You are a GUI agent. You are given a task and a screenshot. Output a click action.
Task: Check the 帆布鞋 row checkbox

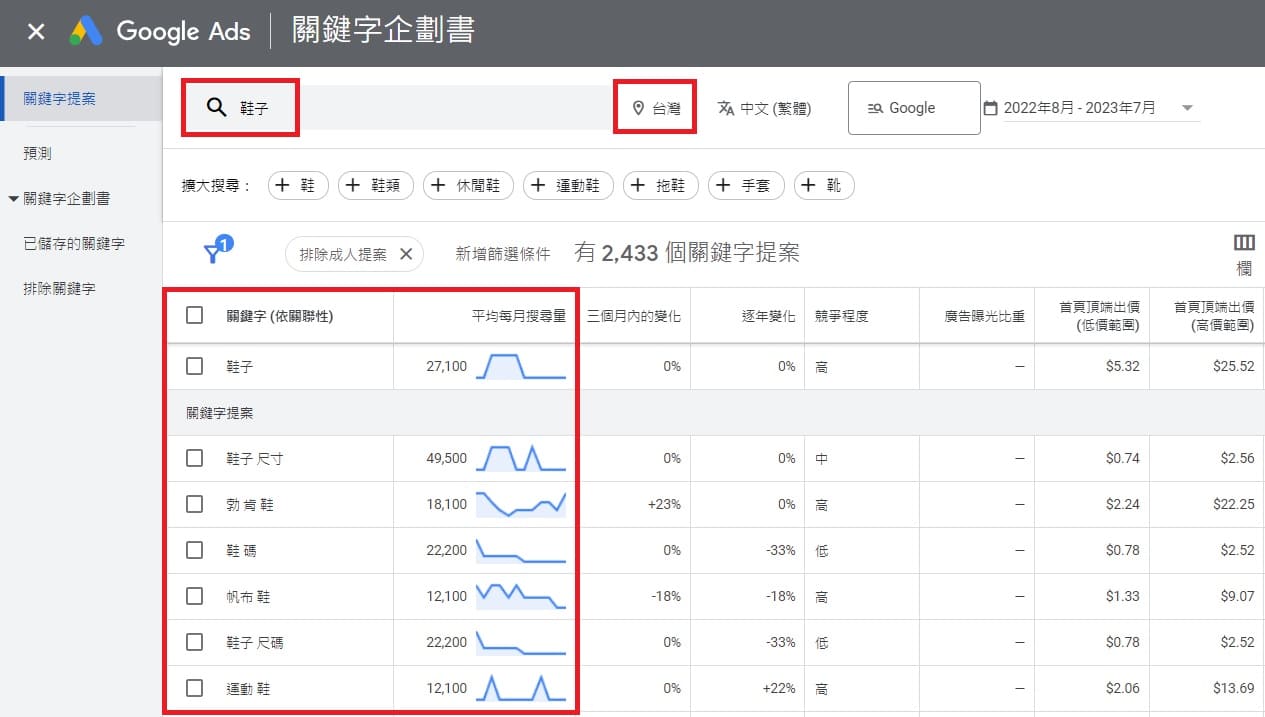pos(195,596)
